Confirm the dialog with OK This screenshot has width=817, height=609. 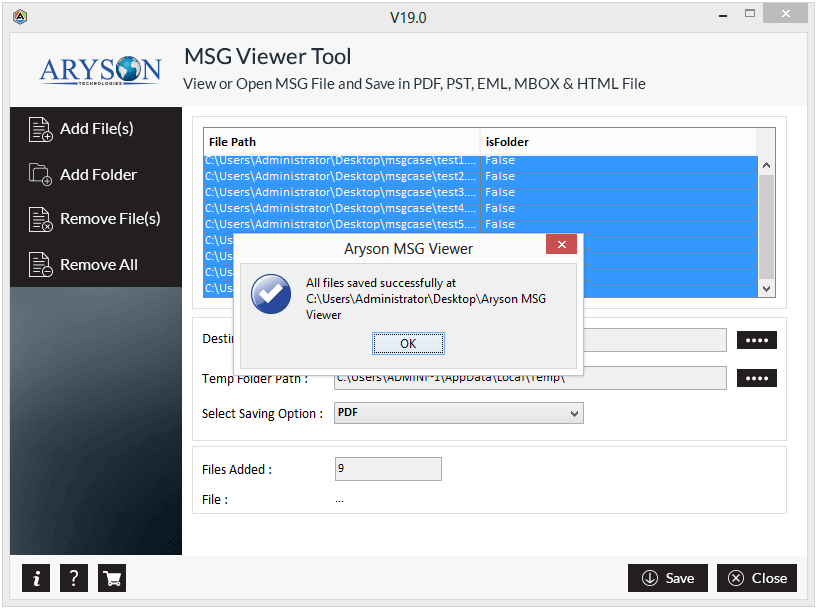click(x=408, y=344)
